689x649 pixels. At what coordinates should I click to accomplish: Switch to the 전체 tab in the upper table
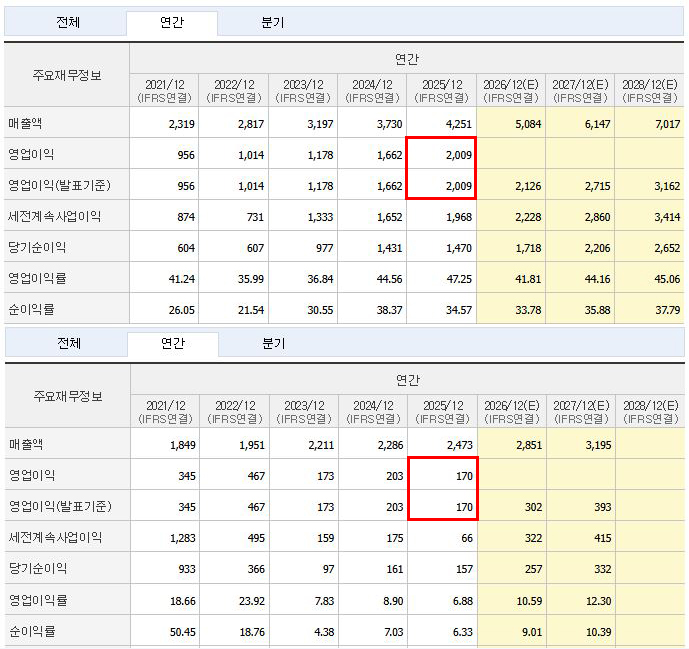coord(68,22)
